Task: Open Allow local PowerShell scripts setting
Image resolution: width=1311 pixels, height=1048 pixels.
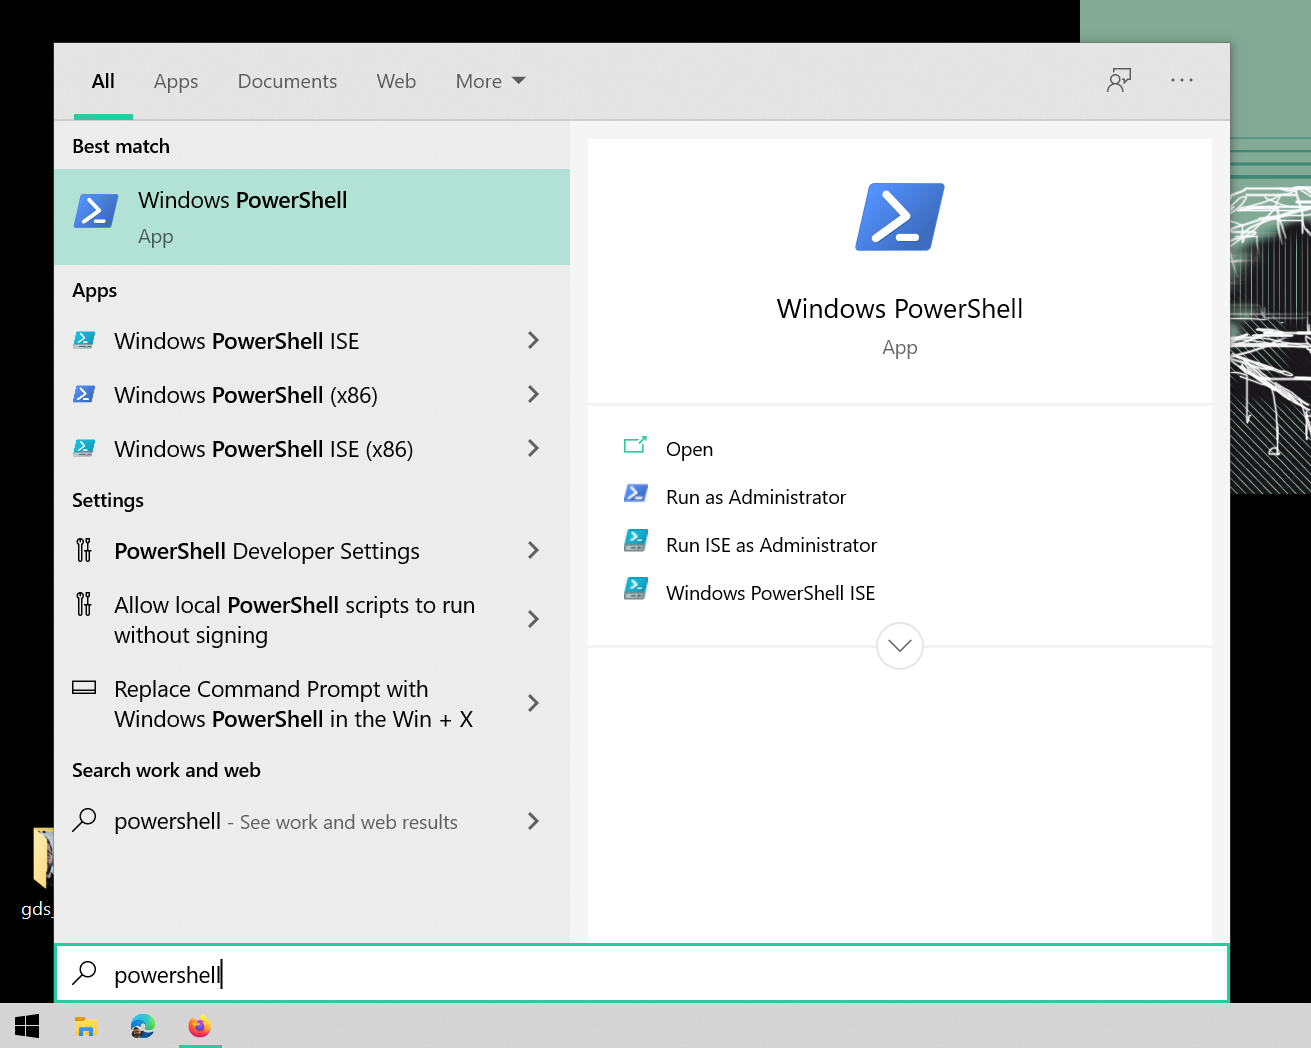Action: click(294, 619)
